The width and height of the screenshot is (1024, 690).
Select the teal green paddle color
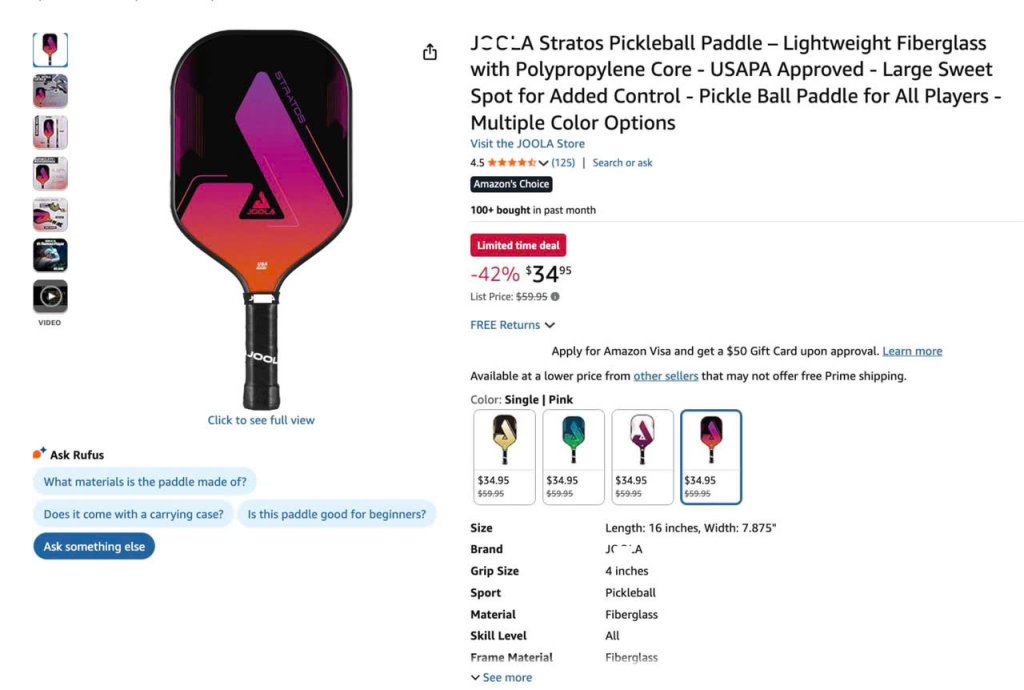pos(573,457)
